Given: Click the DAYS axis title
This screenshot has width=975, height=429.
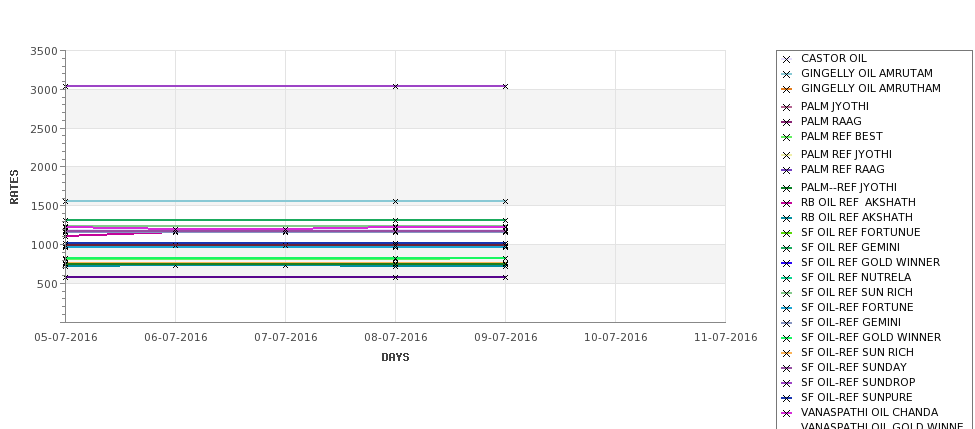Looking at the screenshot, I should point(395,358).
